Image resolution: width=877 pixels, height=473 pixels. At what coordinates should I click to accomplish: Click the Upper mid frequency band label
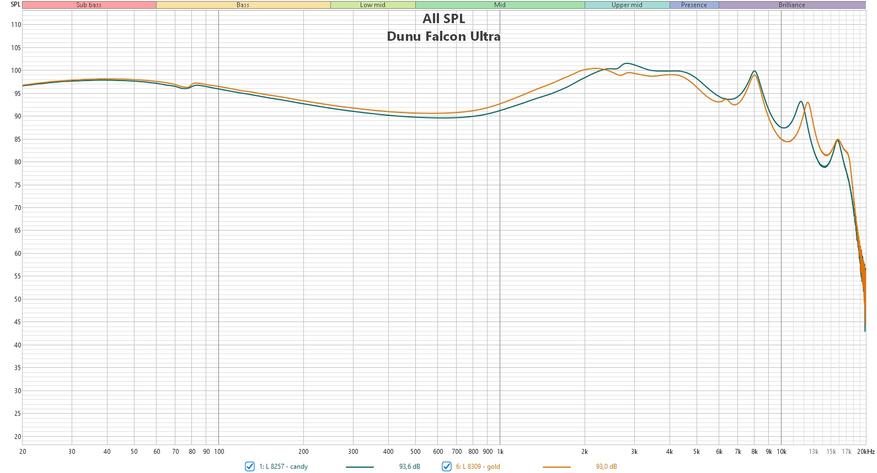pos(626,5)
